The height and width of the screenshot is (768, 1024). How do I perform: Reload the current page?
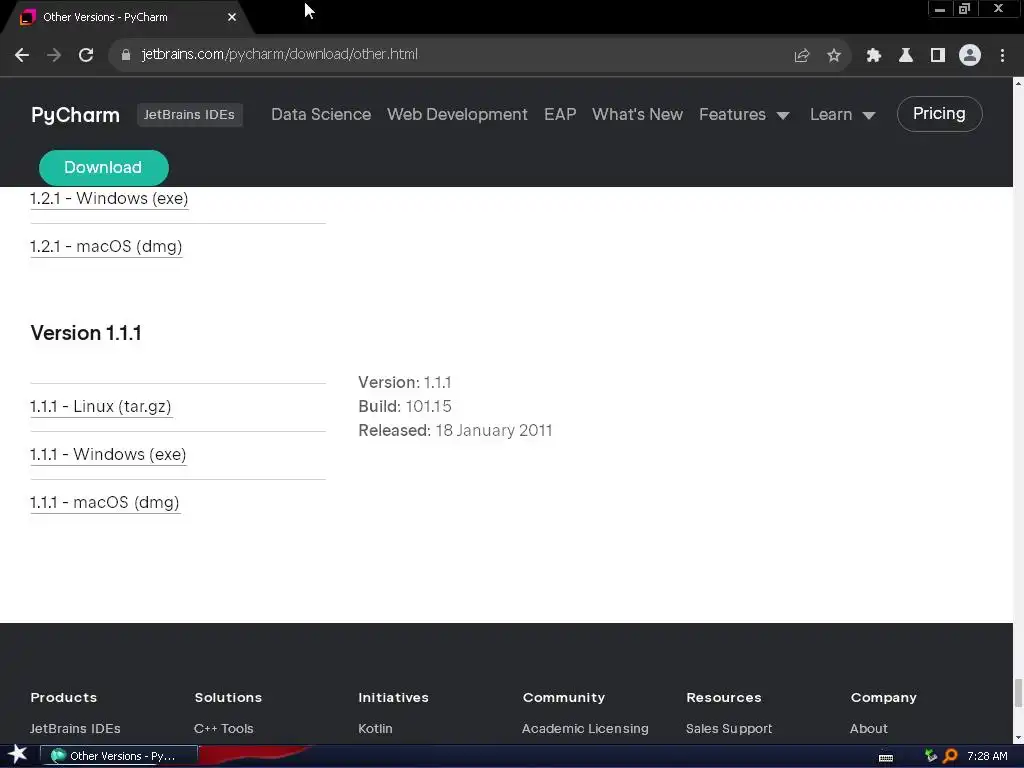click(x=86, y=55)
